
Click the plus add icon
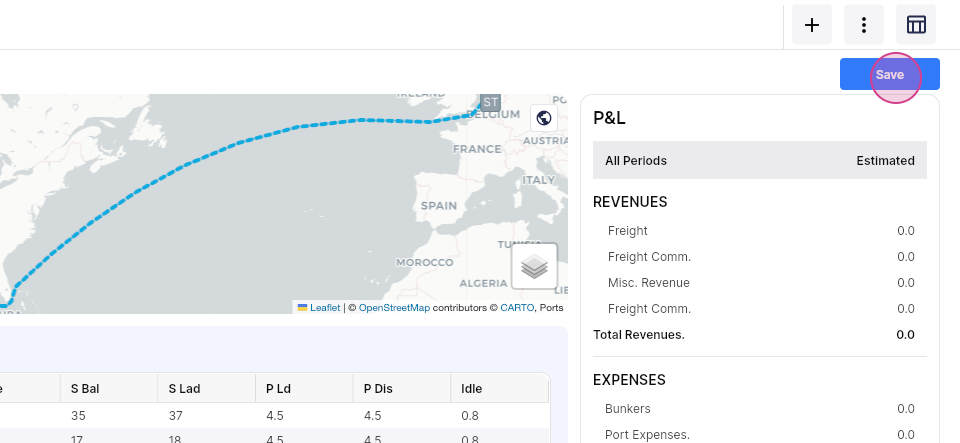point(812,24)
